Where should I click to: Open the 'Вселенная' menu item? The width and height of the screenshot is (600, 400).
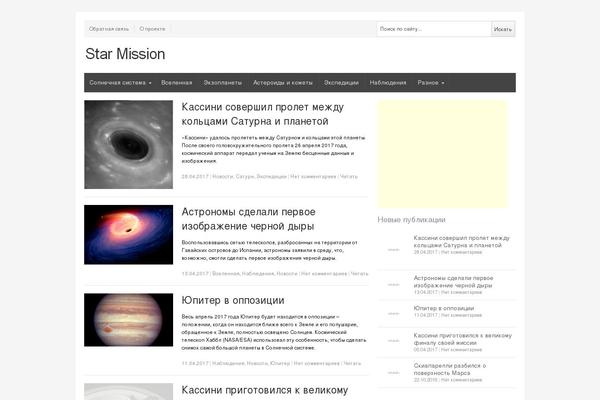pyautogui.click(x=176, y=83)
